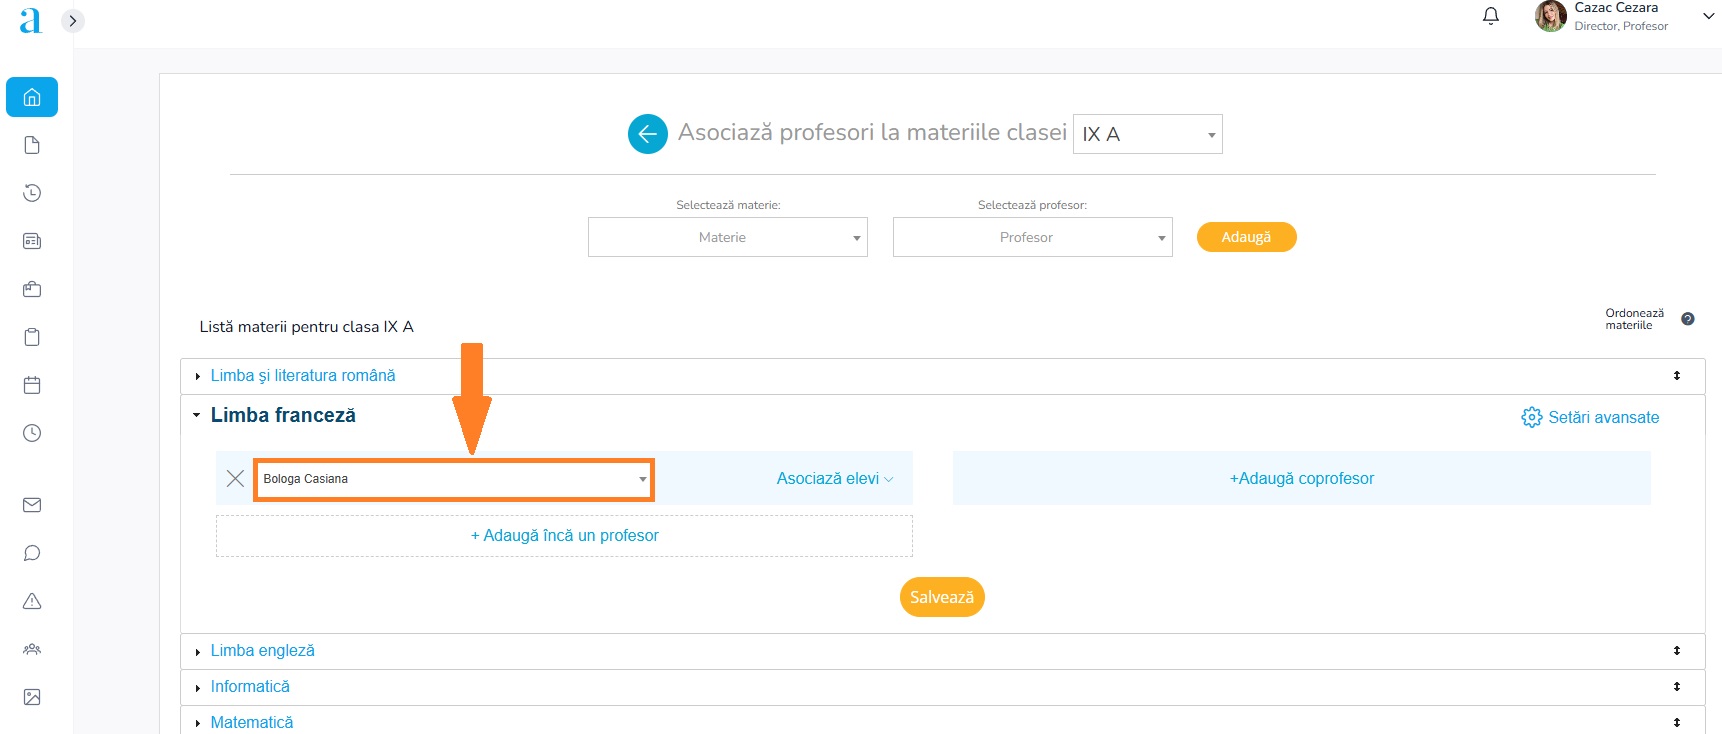Expand Limba și literatura română section
This screenshot has width=1722, height=734.
click(x=302, y=376)
